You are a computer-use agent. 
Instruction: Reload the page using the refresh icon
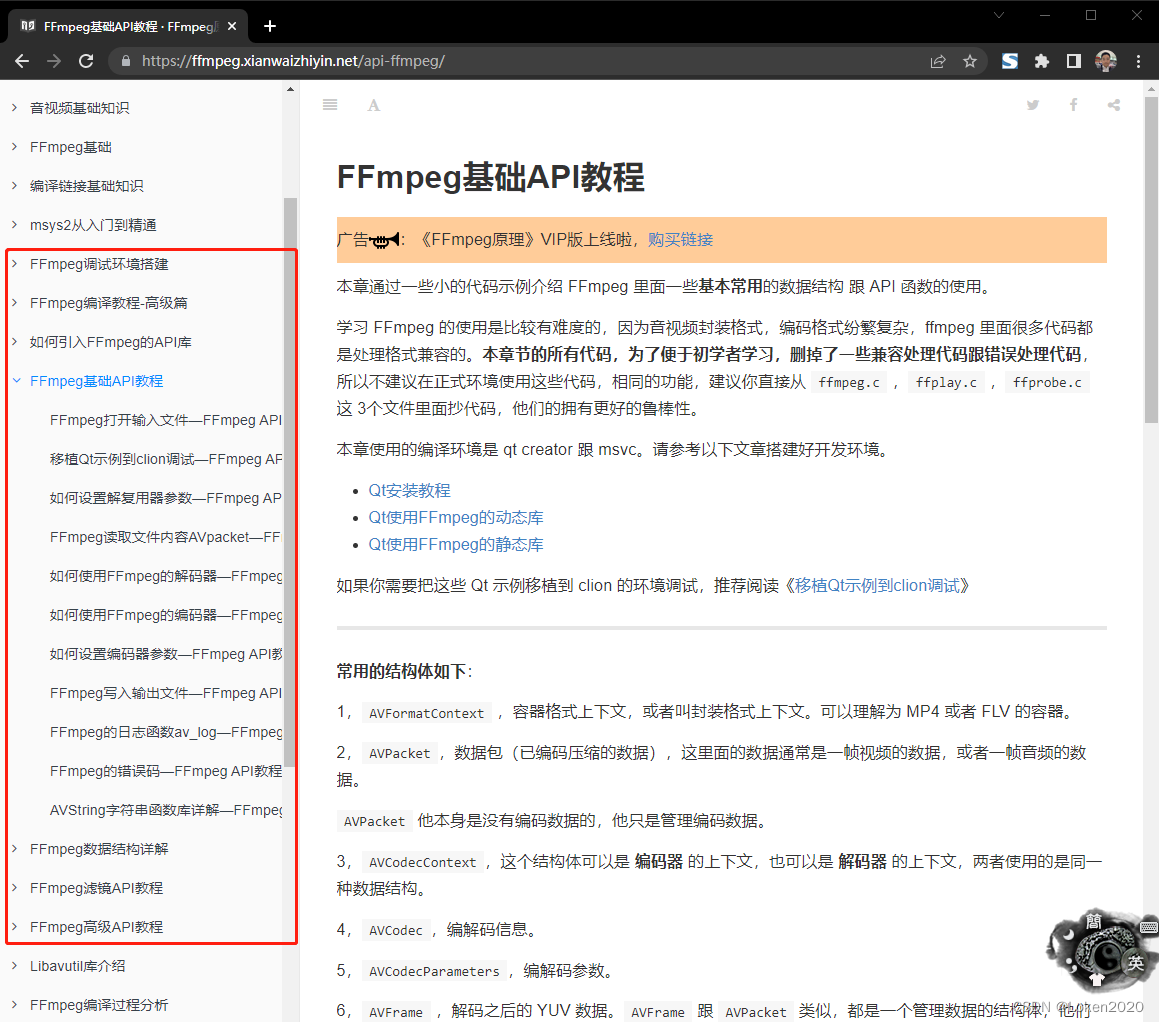[x=86, y=60]
